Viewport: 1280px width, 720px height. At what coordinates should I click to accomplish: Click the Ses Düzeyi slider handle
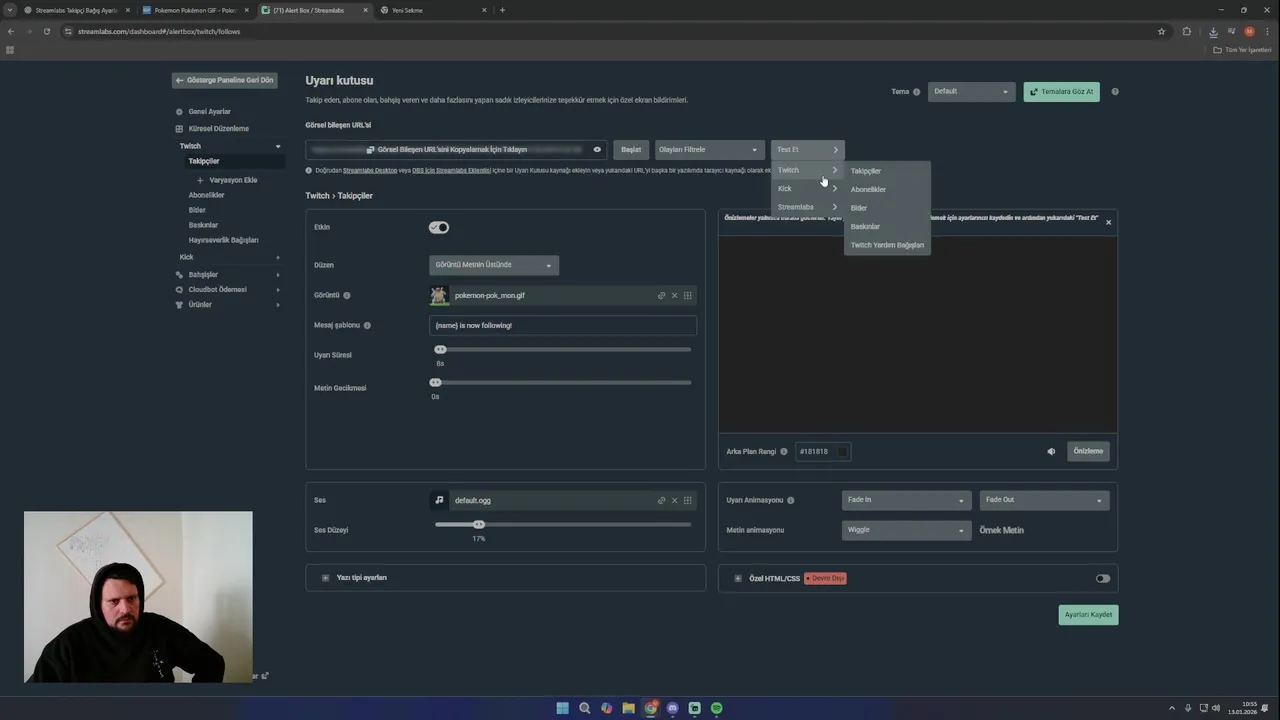[479, 525]
